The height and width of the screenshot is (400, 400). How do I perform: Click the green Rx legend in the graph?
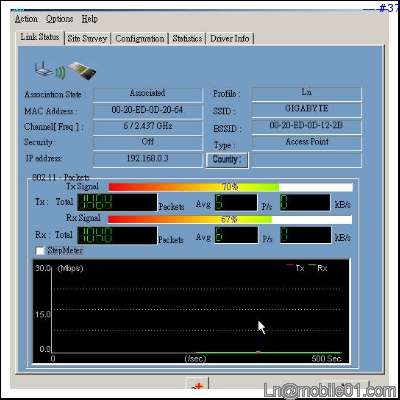[x=317, y=268]
